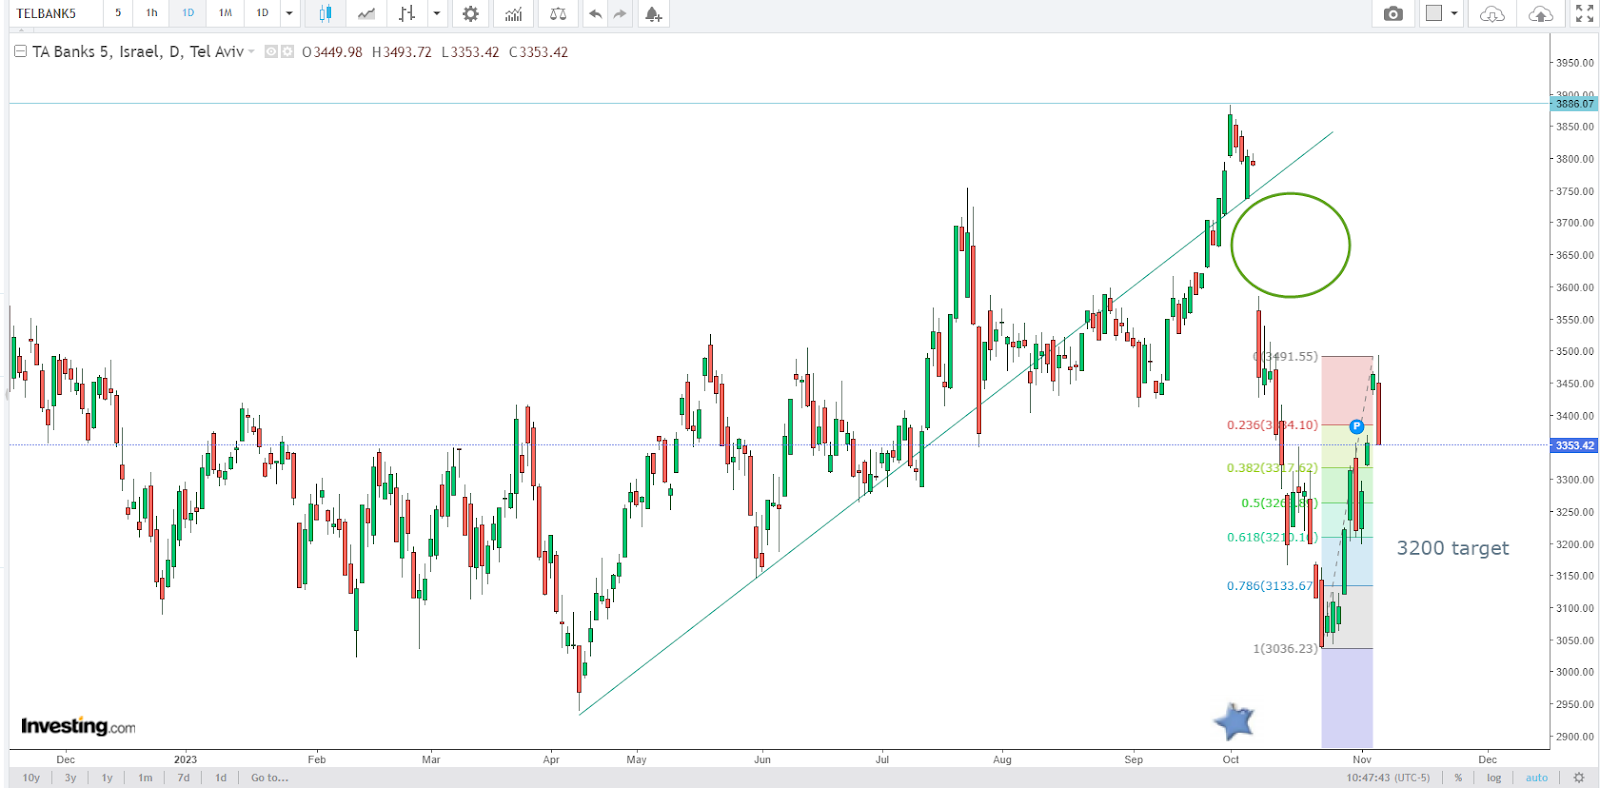Expand the layout selector dropdown arrow

pyautogui.click(x=1454, y=13)
